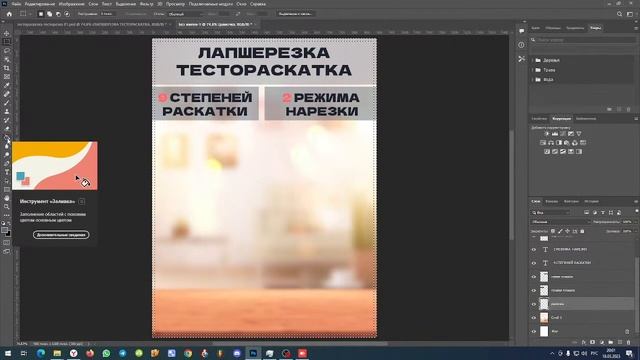Open the layer style fx menu
Screen dimensions: 640x360
[x=584, y=342]
